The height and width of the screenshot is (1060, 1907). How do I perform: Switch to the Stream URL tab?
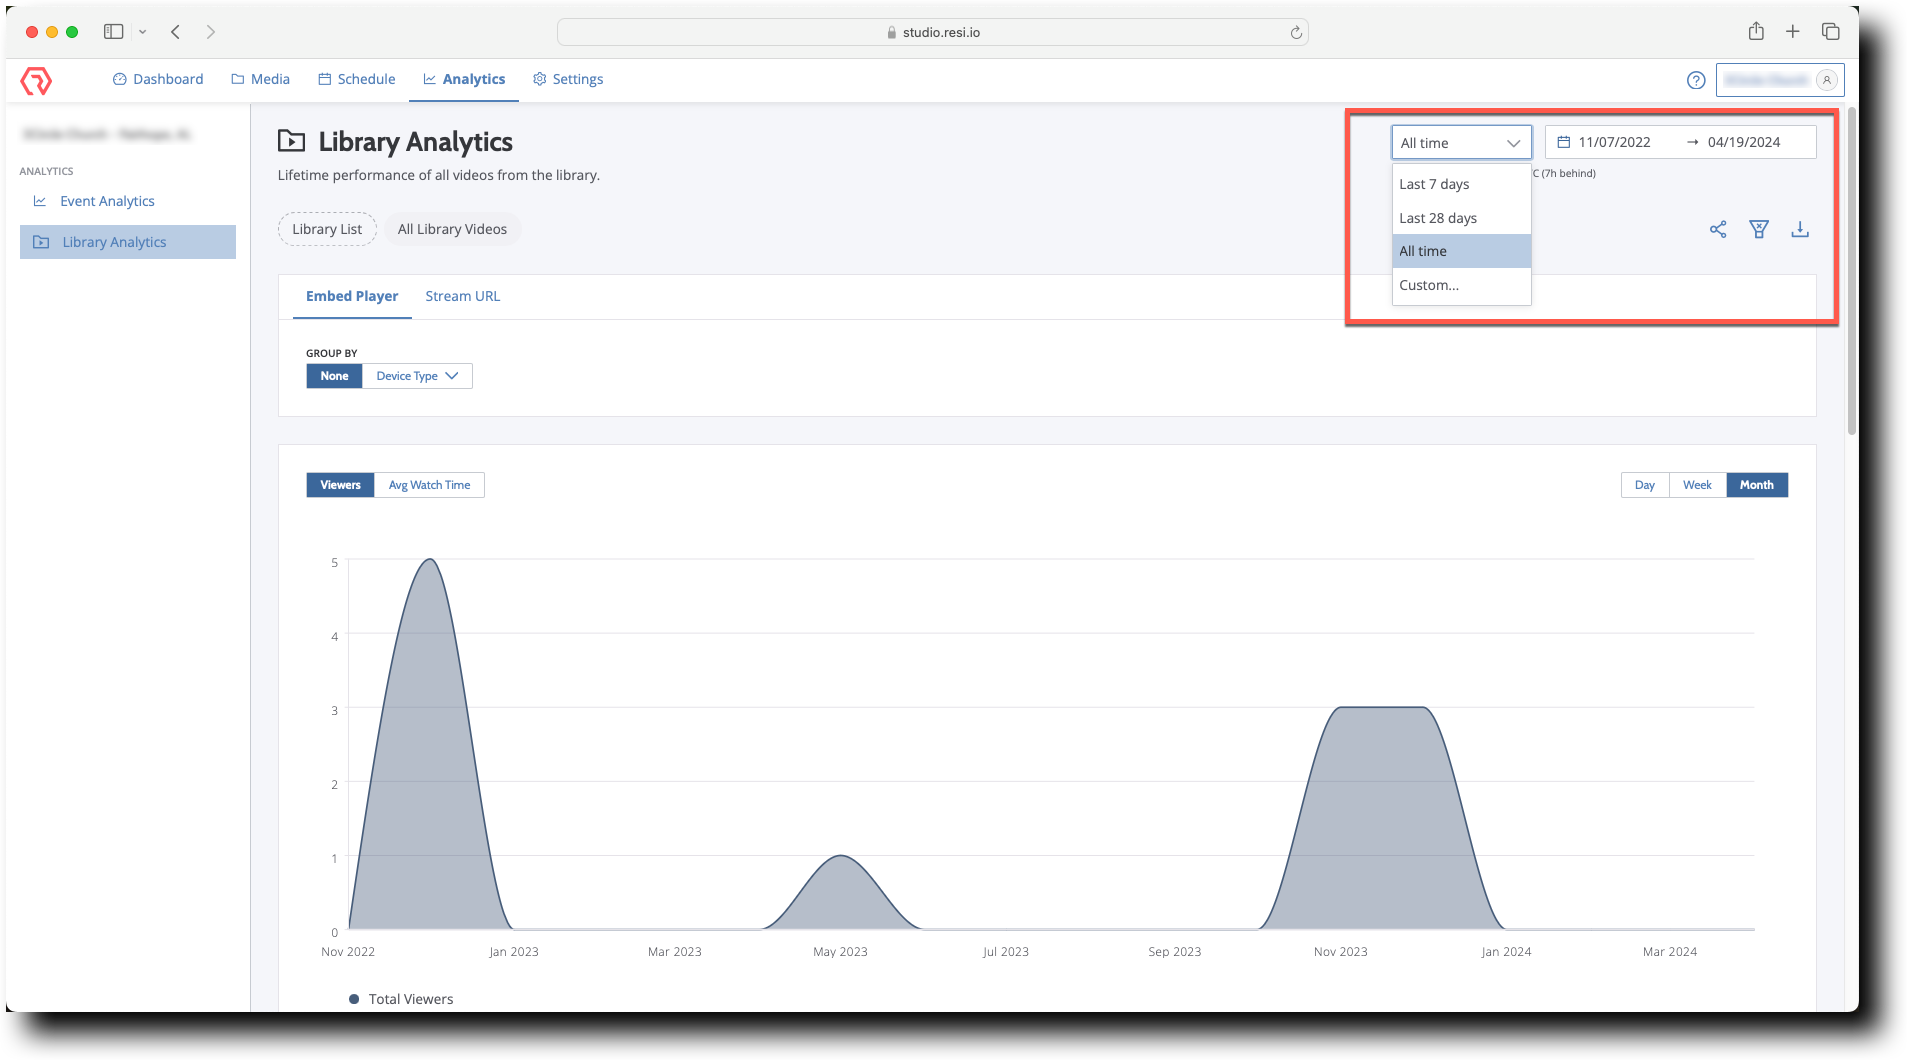point(462,296)
